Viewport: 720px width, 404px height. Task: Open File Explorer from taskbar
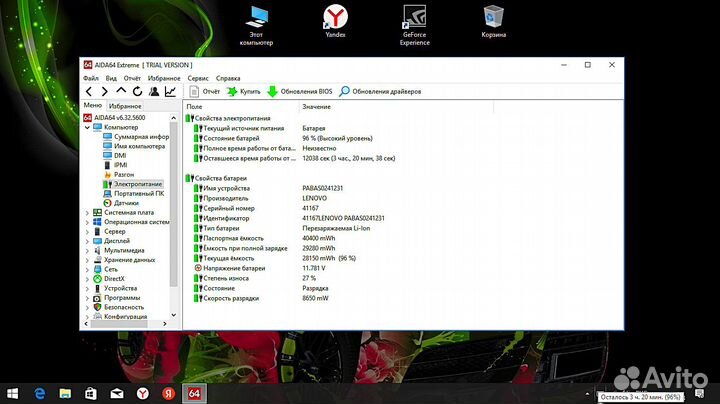[65, 393]
